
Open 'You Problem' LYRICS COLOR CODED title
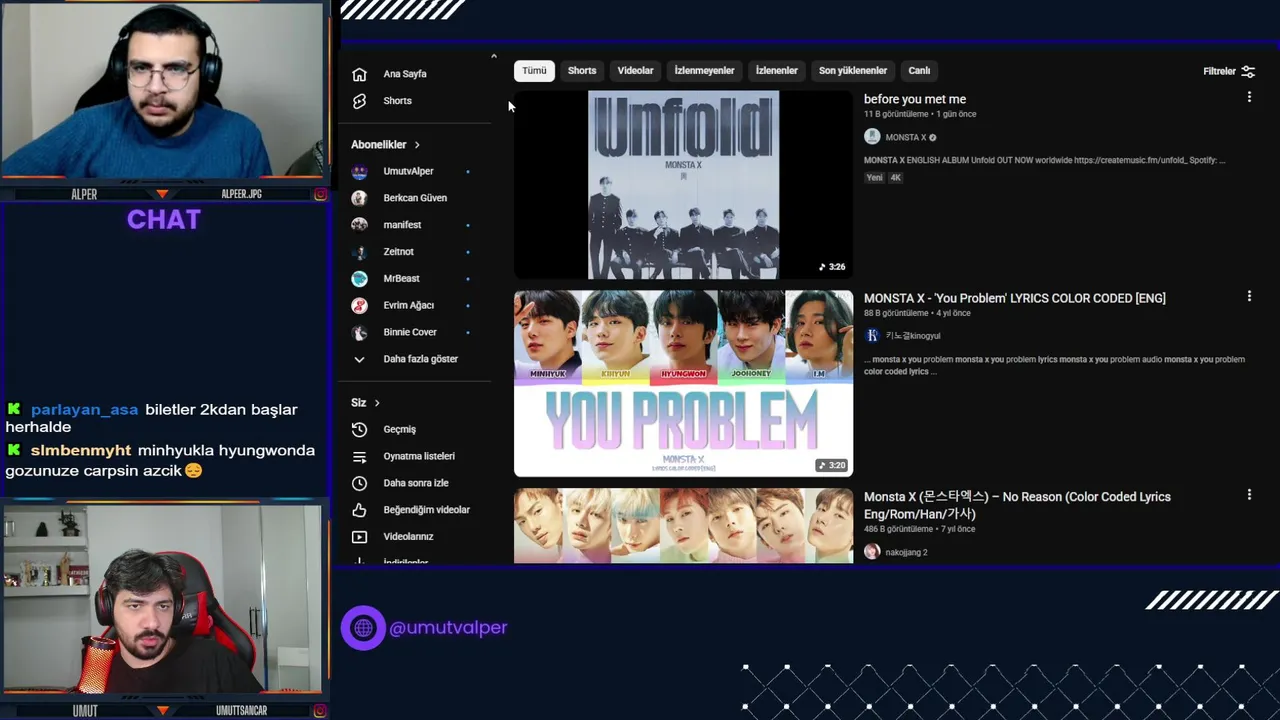[x=1015, y=298]
